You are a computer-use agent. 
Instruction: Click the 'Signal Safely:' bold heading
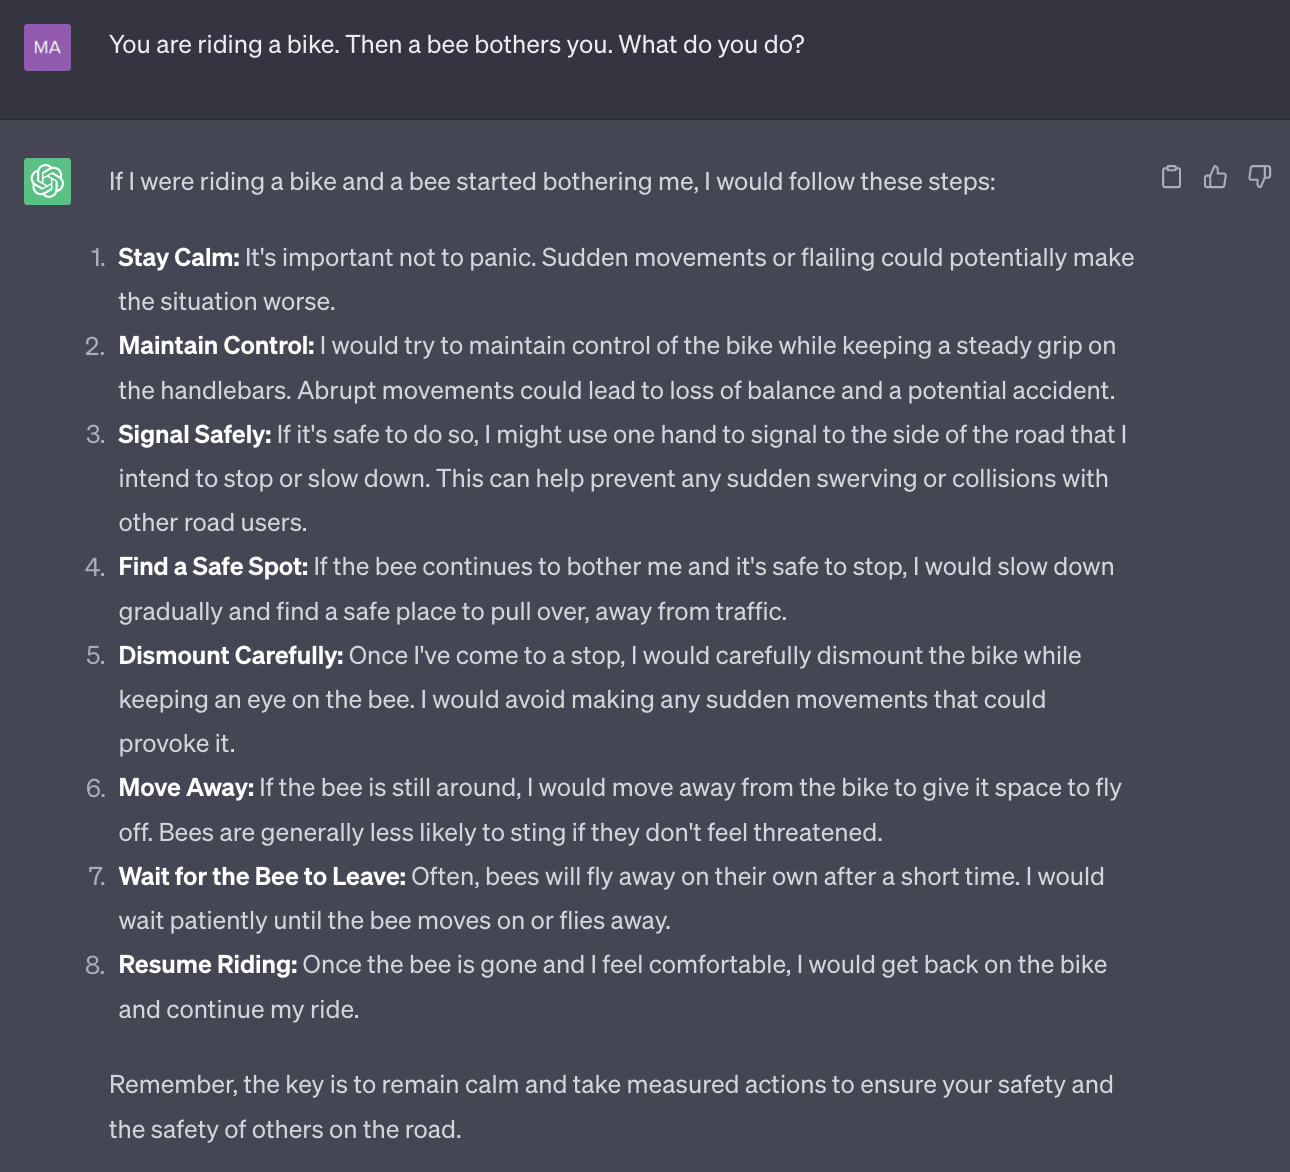pyautogui.click(x=194, y=435)
